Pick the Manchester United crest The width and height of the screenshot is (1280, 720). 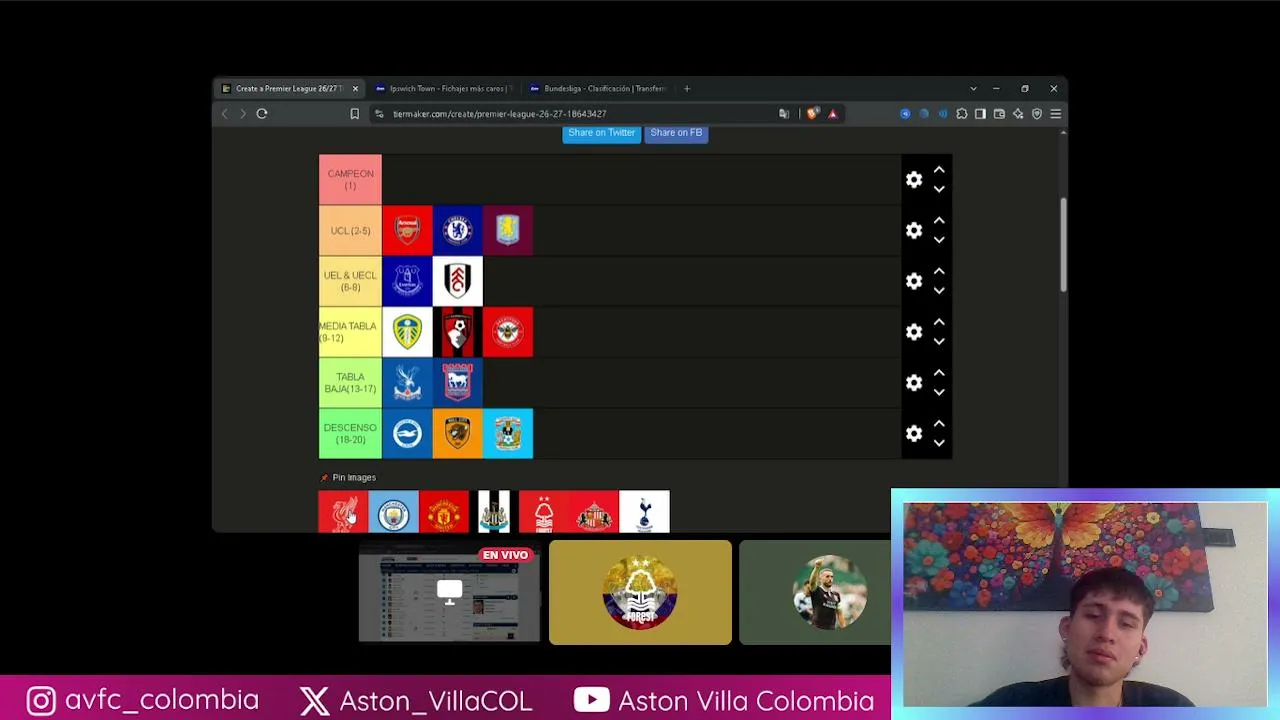click(444, 512)
